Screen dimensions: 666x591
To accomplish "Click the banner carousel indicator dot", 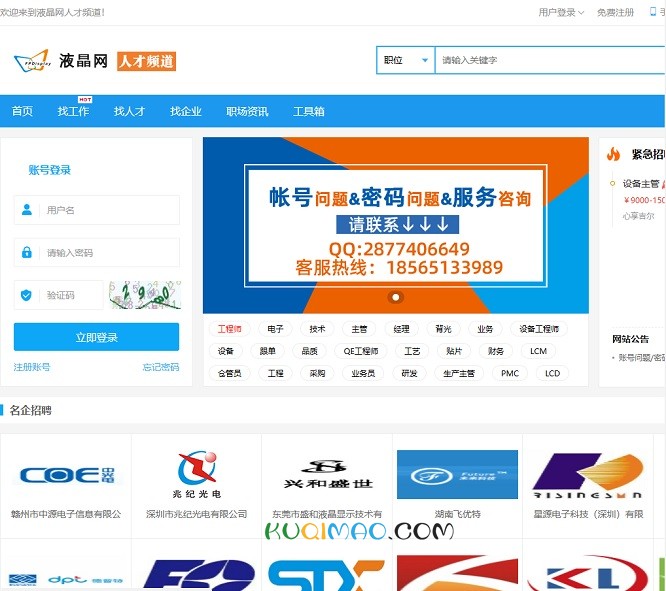I will [x=395, y=297].
